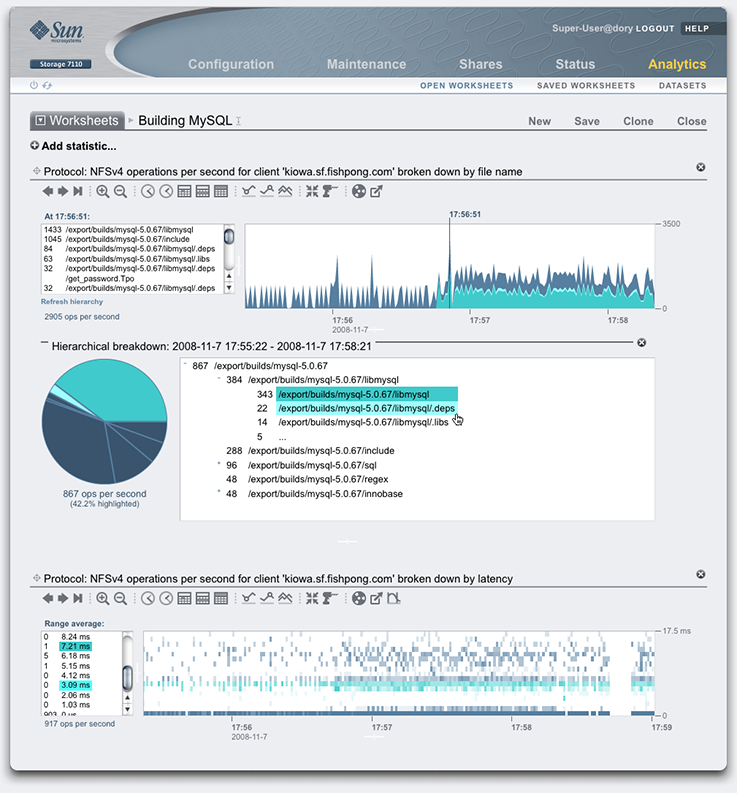737x793 pixels.
Task: Click the LOGOUT link
Action: tap(655, 28)
